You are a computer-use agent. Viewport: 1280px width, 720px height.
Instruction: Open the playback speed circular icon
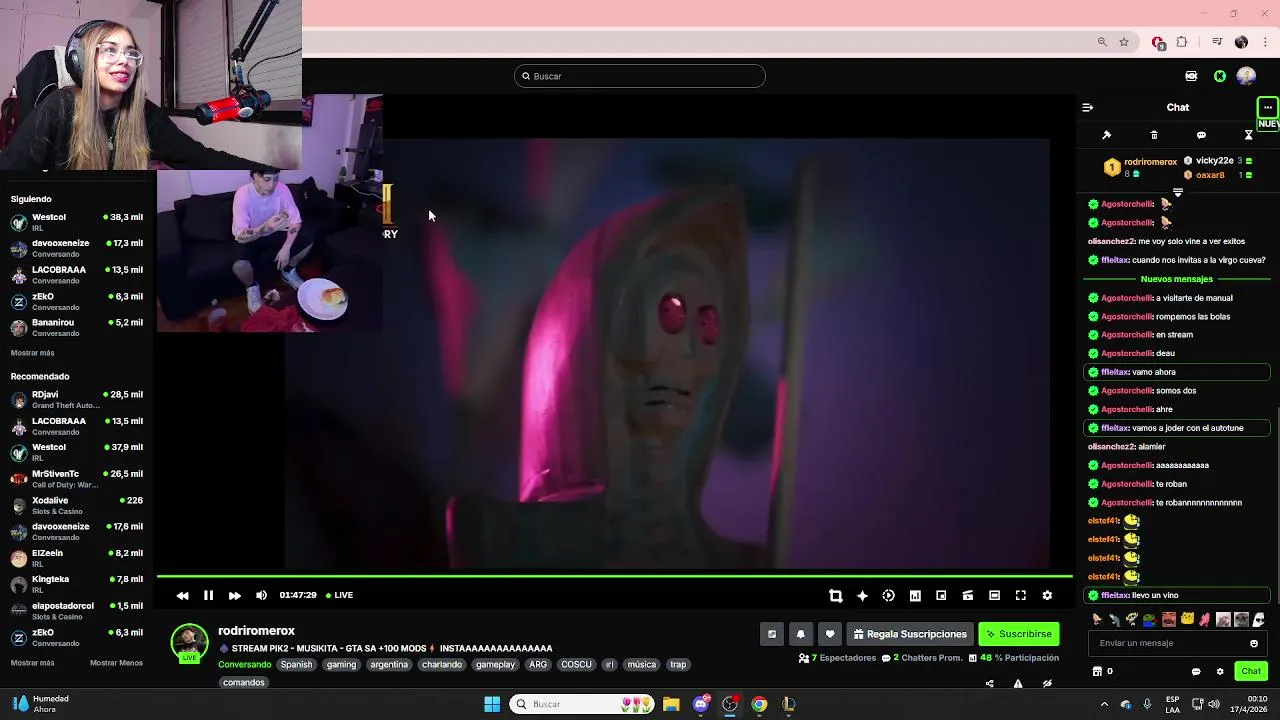click(x=888, y=595)
